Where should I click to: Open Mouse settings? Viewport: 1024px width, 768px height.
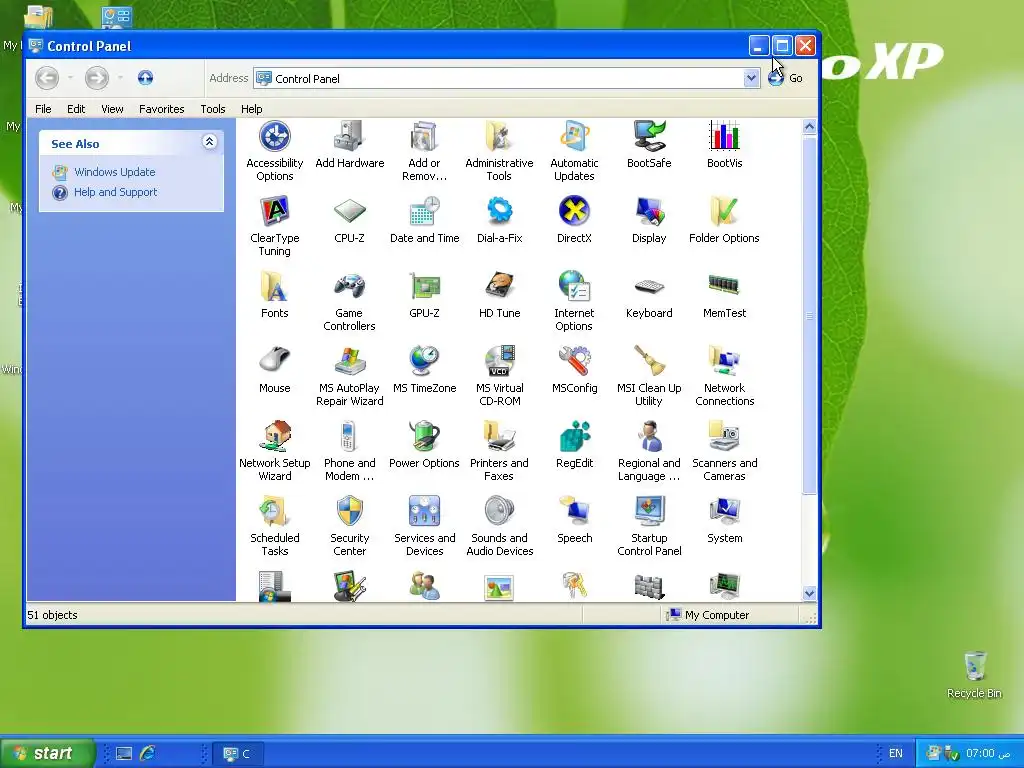pos(274,370)
